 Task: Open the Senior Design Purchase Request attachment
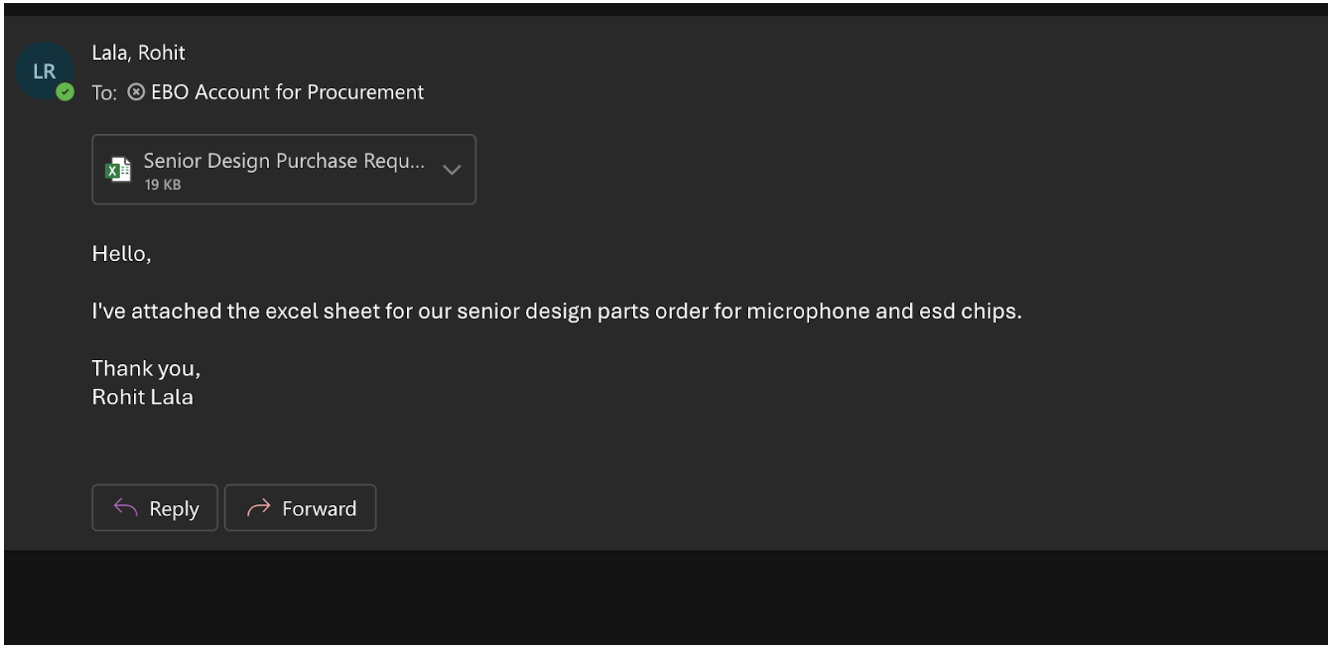(284, 161)
